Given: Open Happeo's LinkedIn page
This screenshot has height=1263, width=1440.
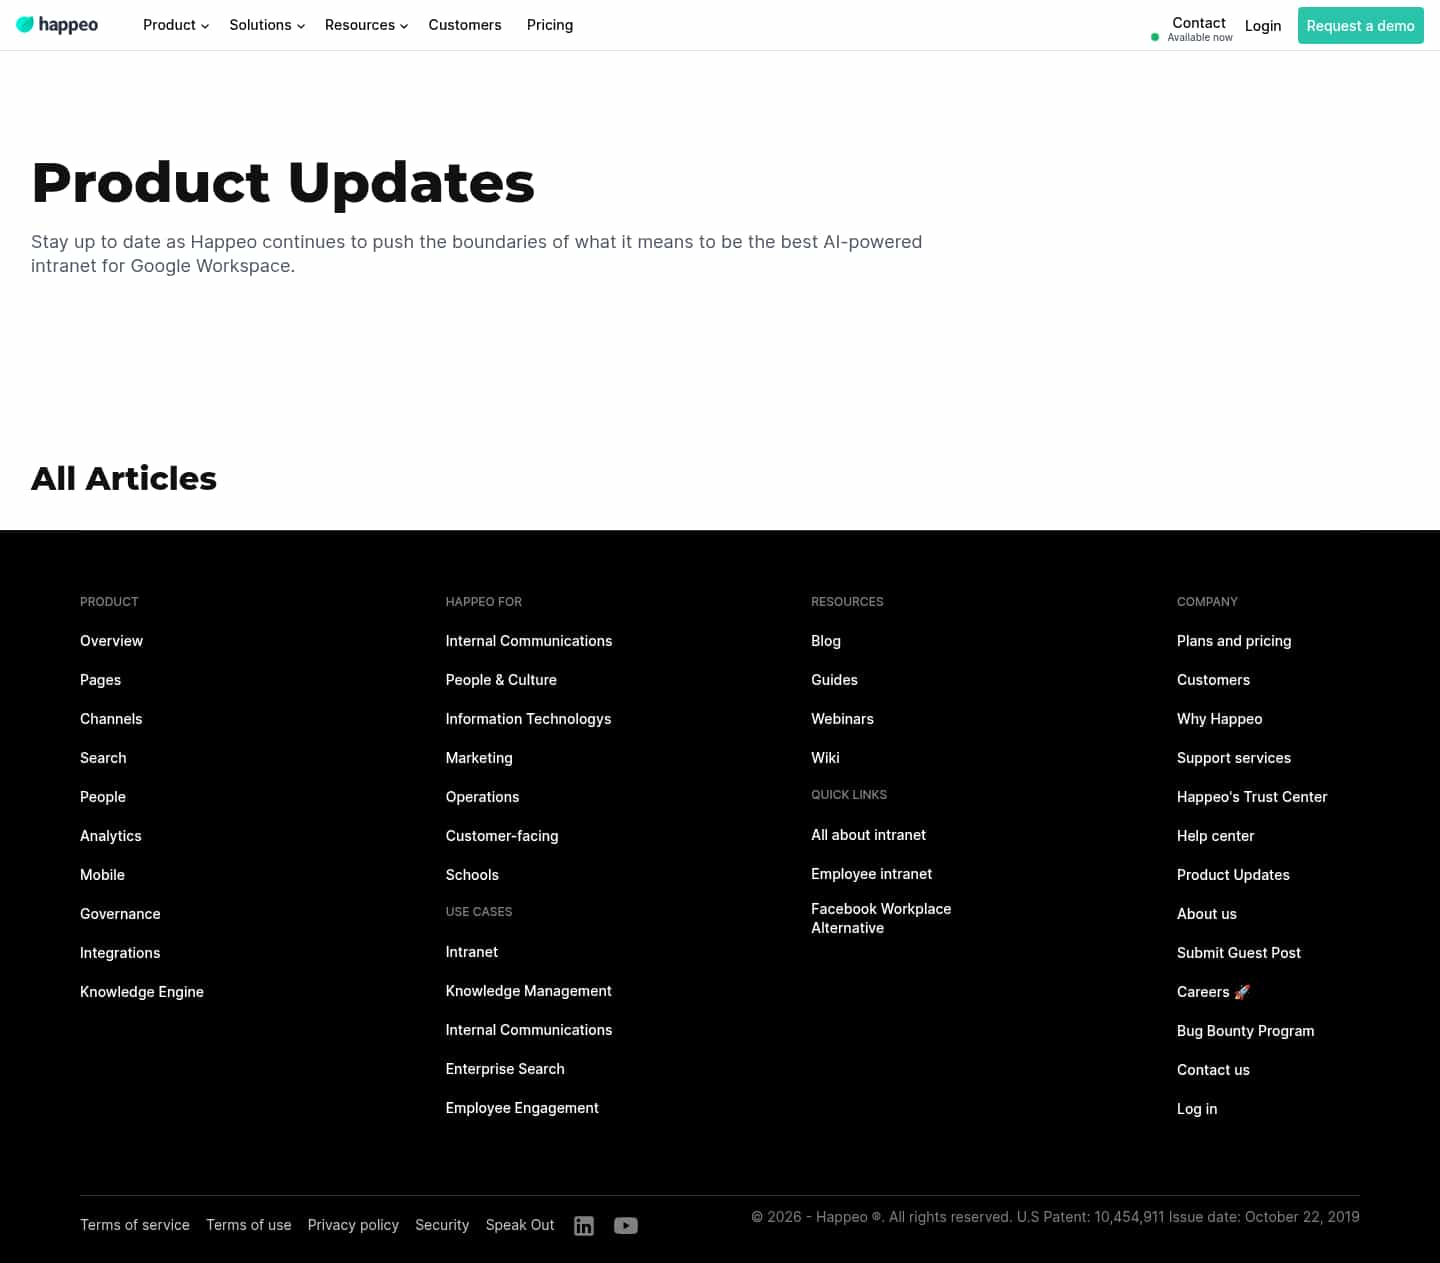Looking at the screenshot, I should (x=583, y=1225).
